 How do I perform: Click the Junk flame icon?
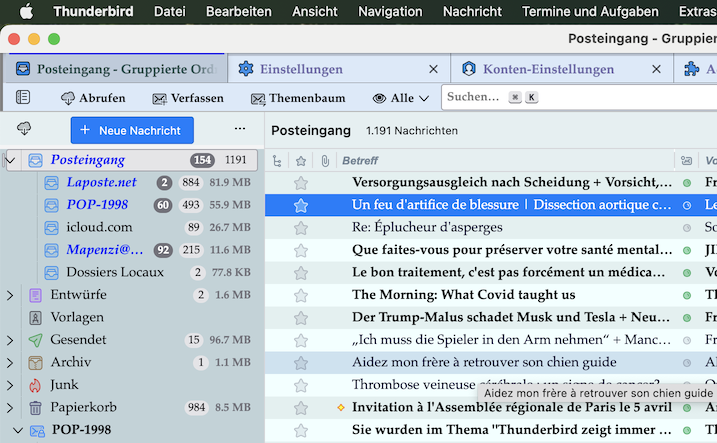tap(35, 385)
